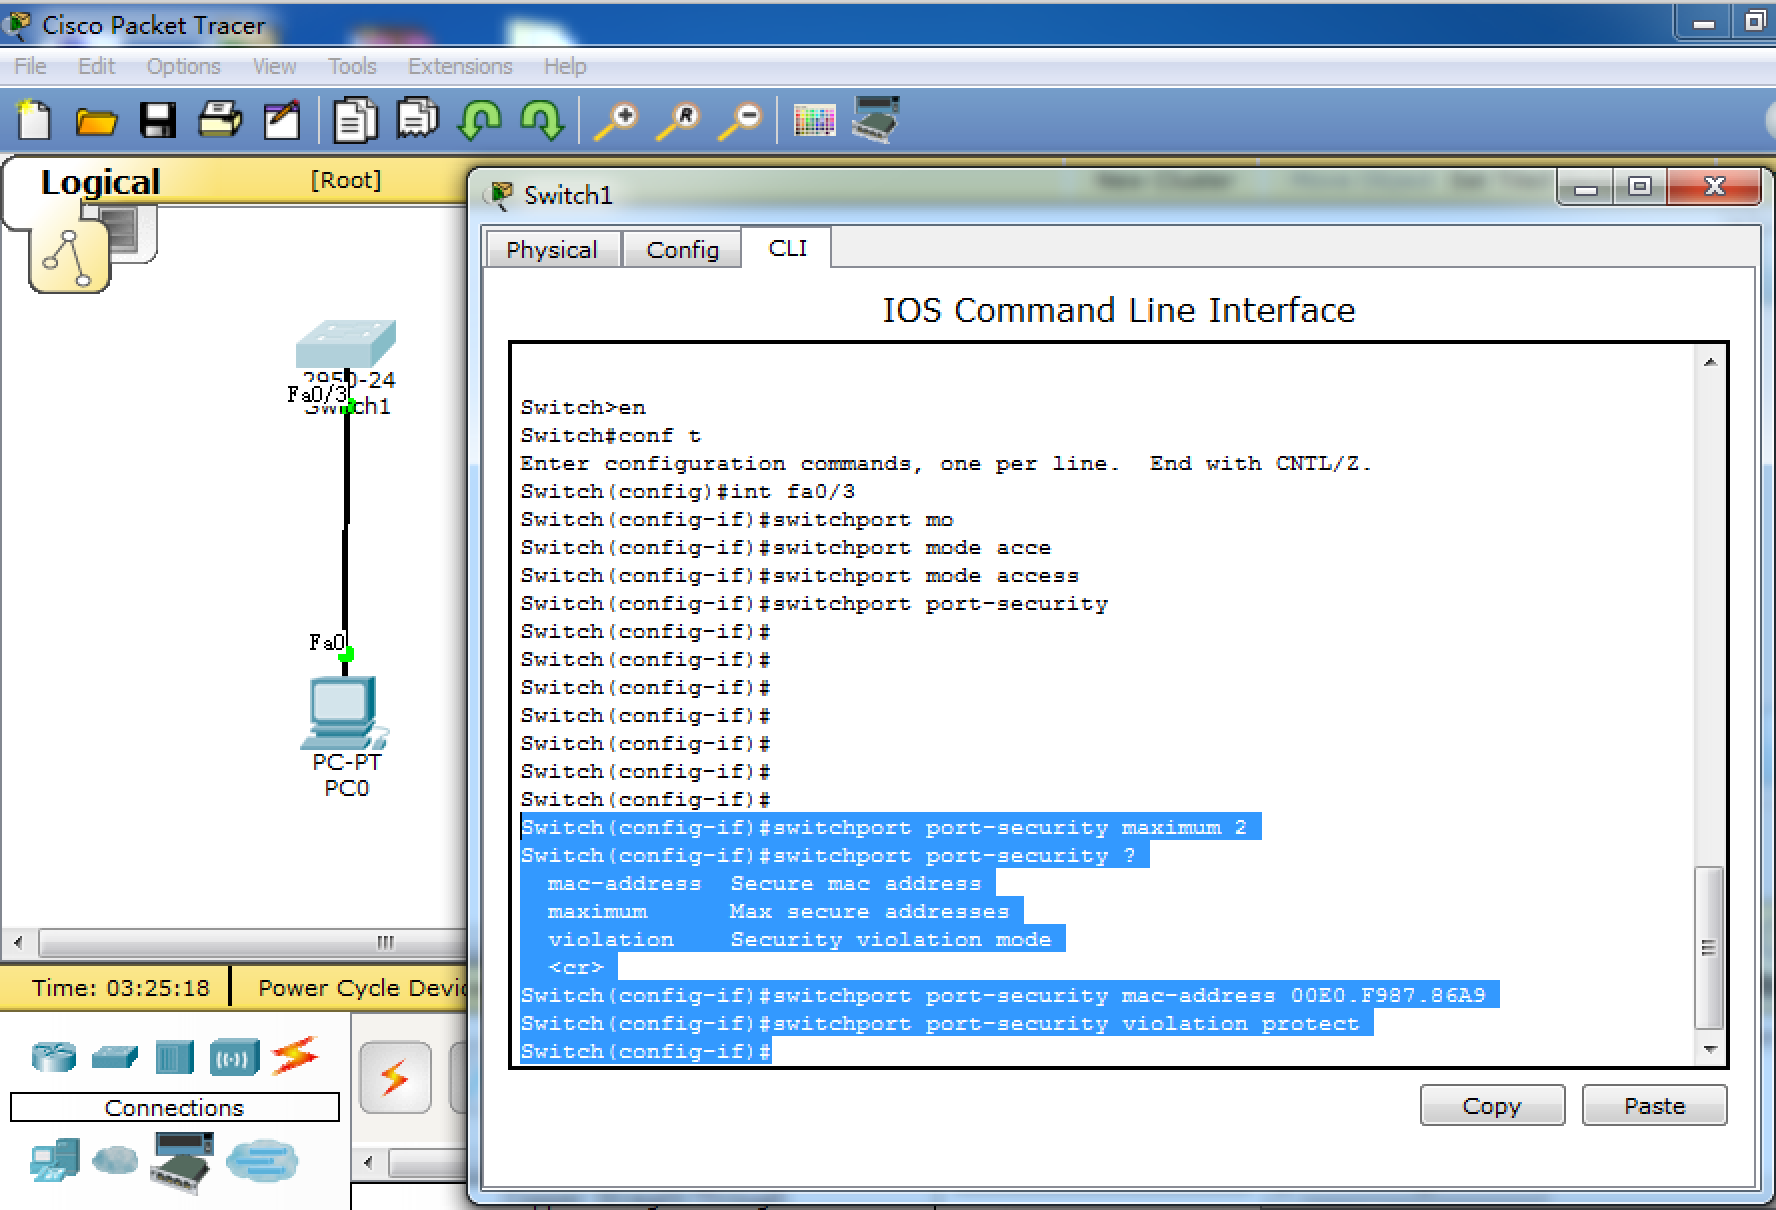This screenshot has width=1776, height=1210.
Task: Choose the Routers device category
Action: pyautogui.click(x=54, y=1056)
